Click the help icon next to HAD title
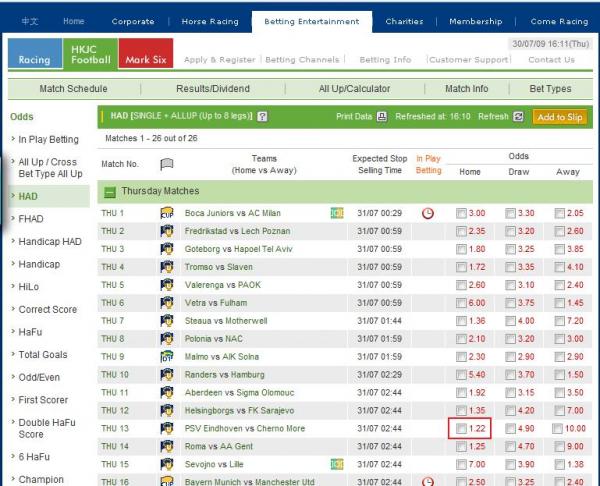Screen dimensions: 600x486 (x=263, y=116)
